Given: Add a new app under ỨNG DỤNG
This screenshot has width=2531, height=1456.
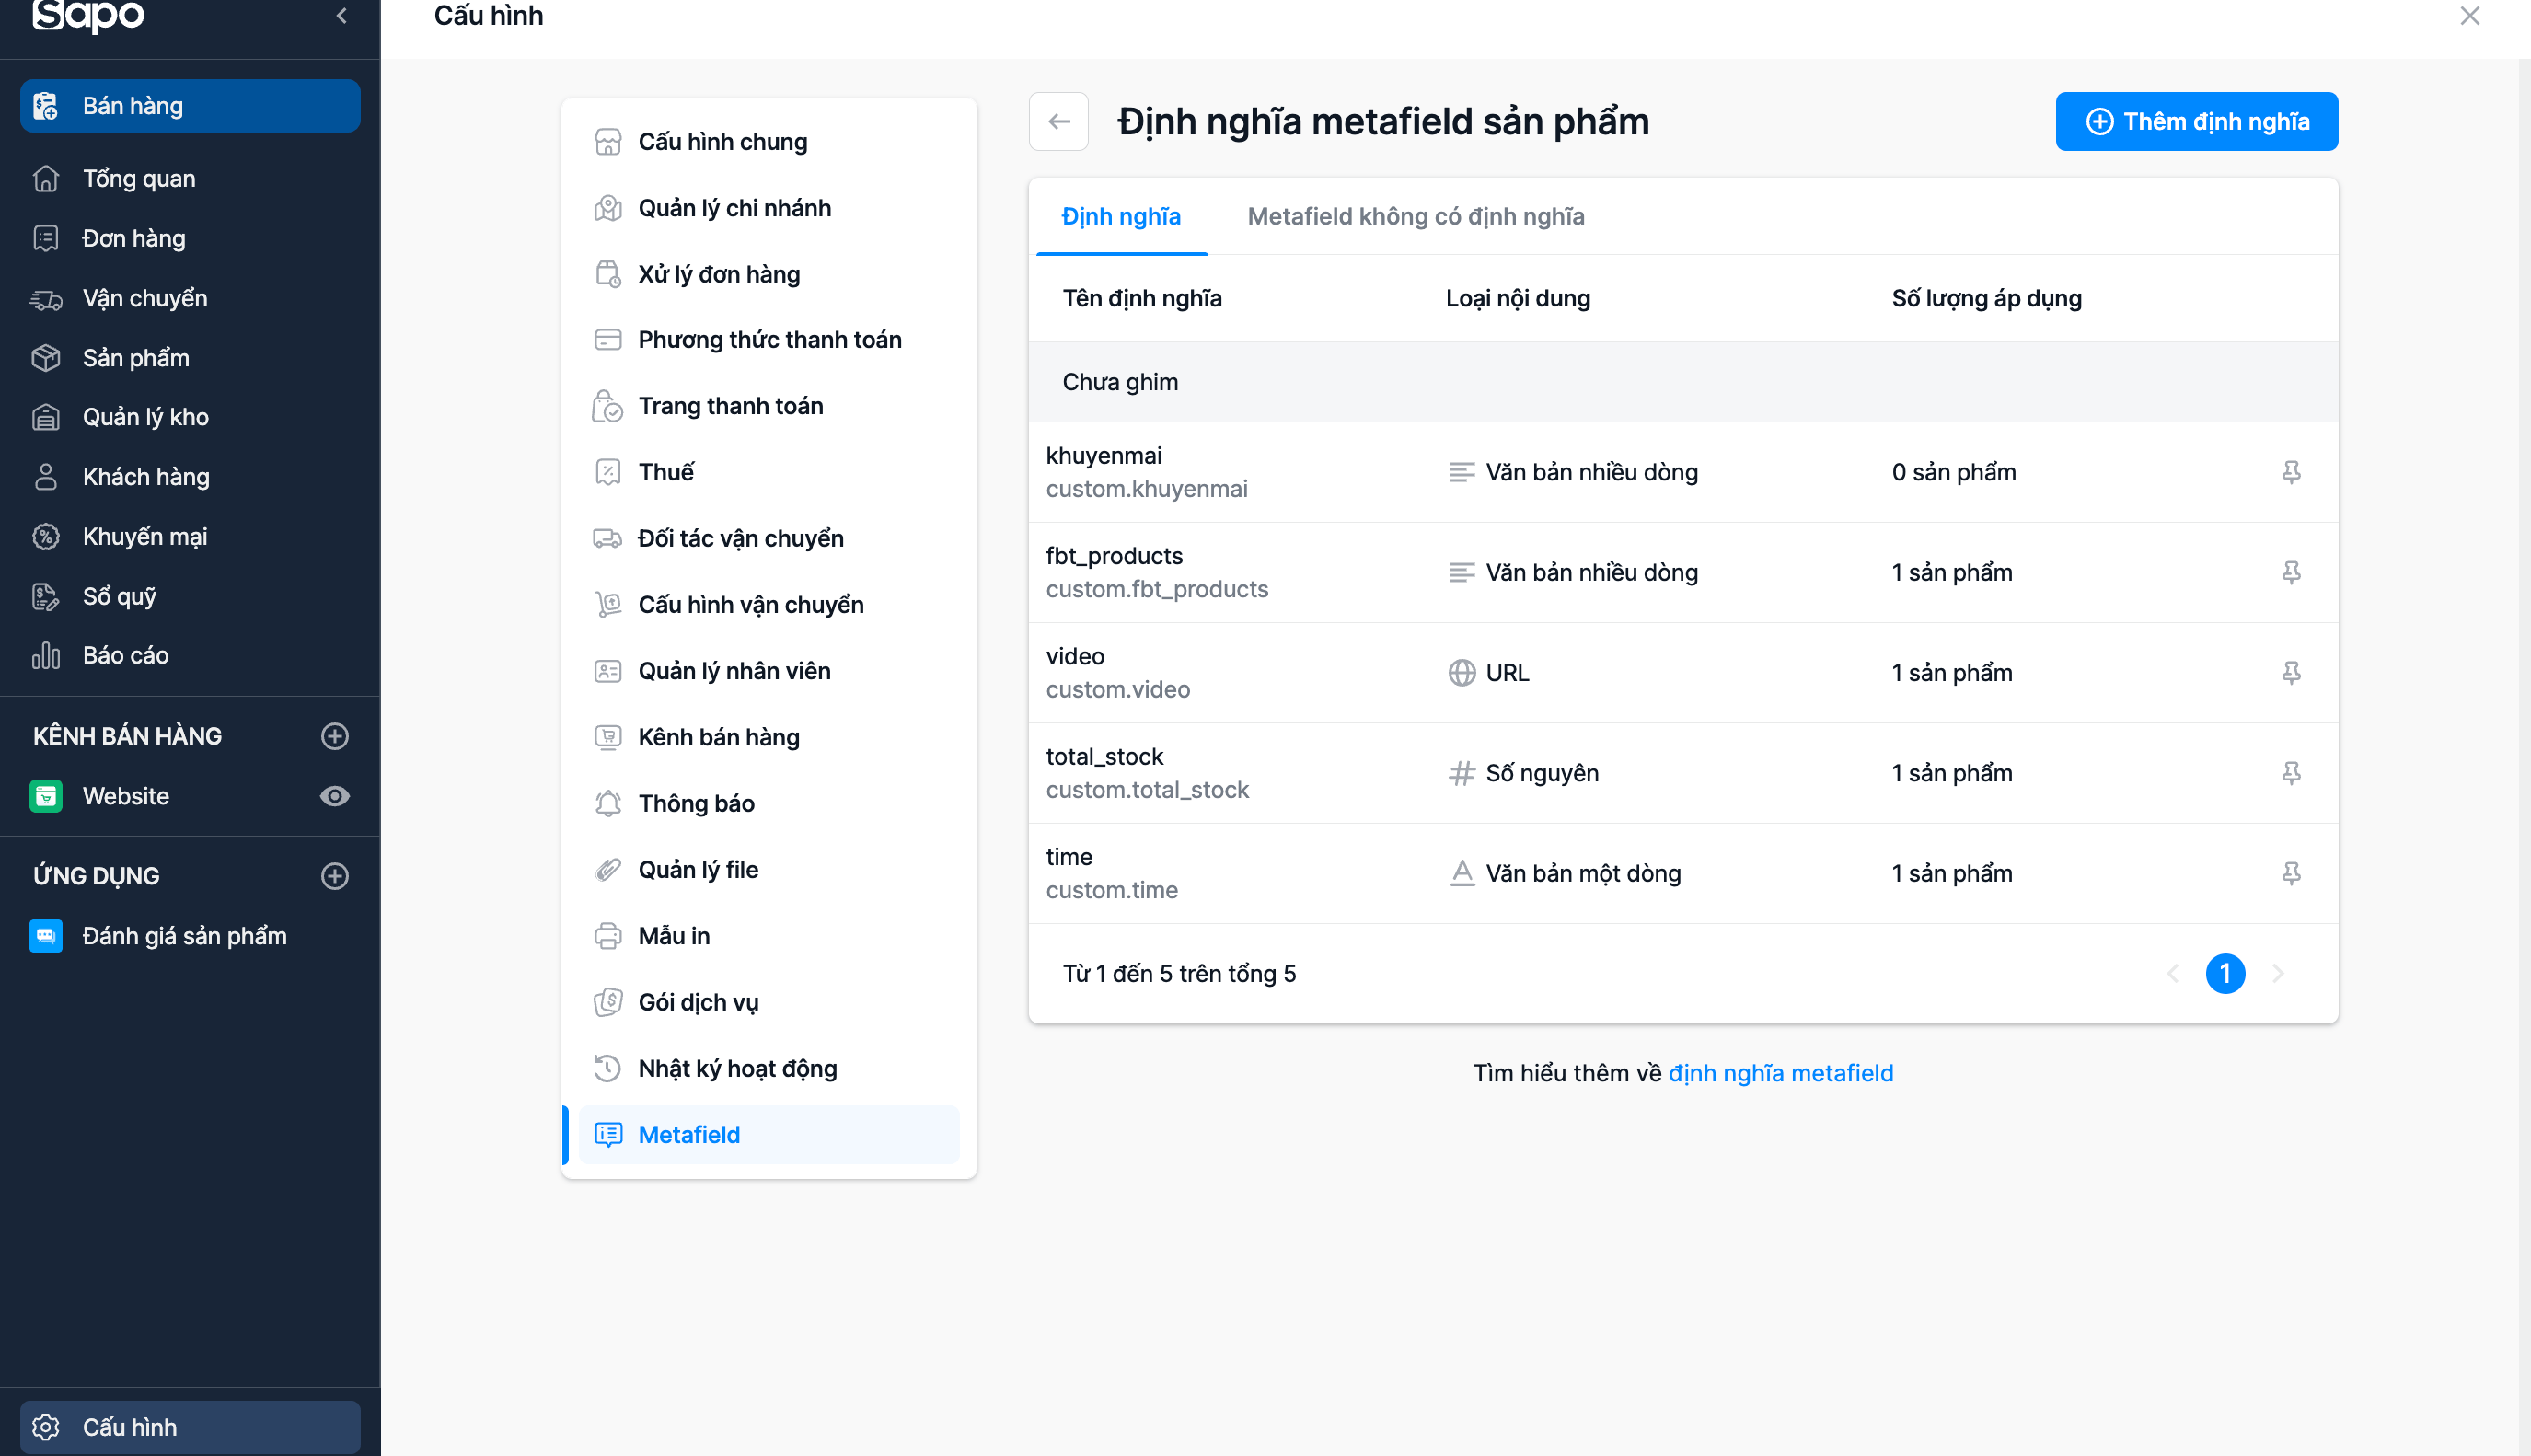Looking at the screenshot, I should click(334, 876).
